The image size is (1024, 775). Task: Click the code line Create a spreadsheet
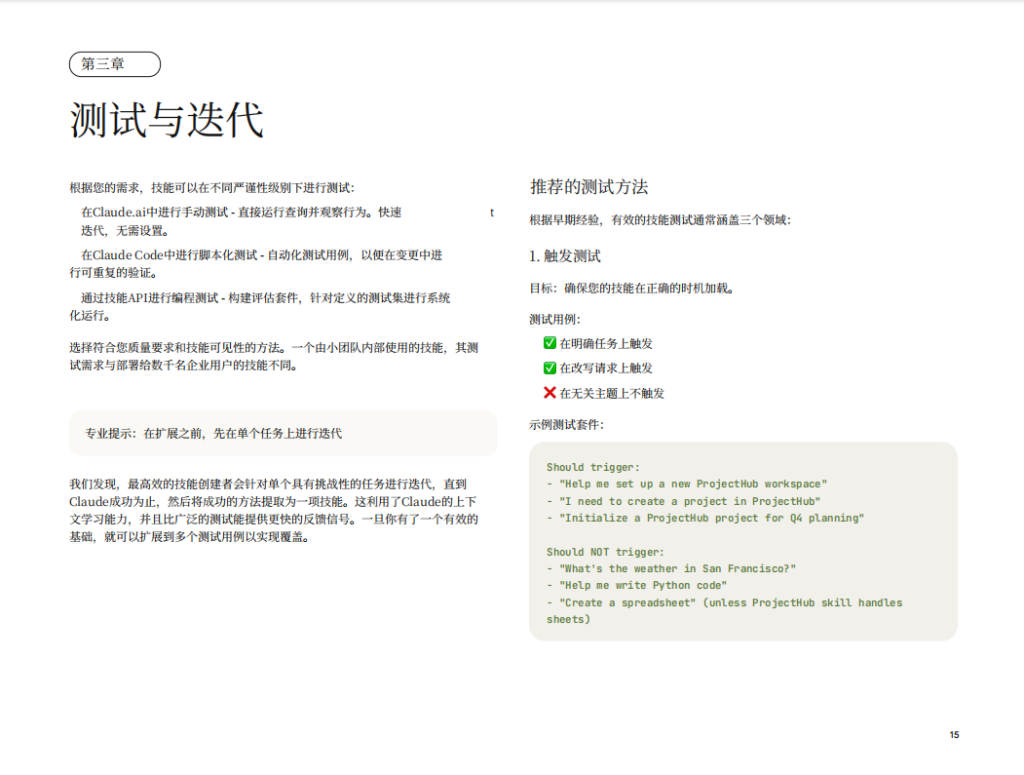click(x=724, y=611)
